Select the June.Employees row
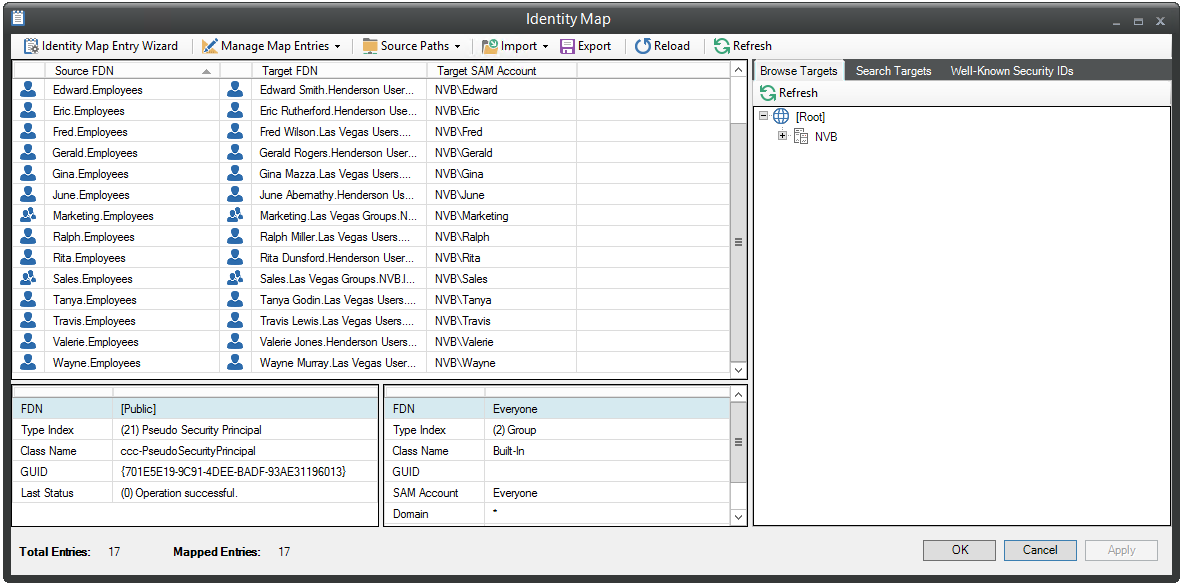 371,195
